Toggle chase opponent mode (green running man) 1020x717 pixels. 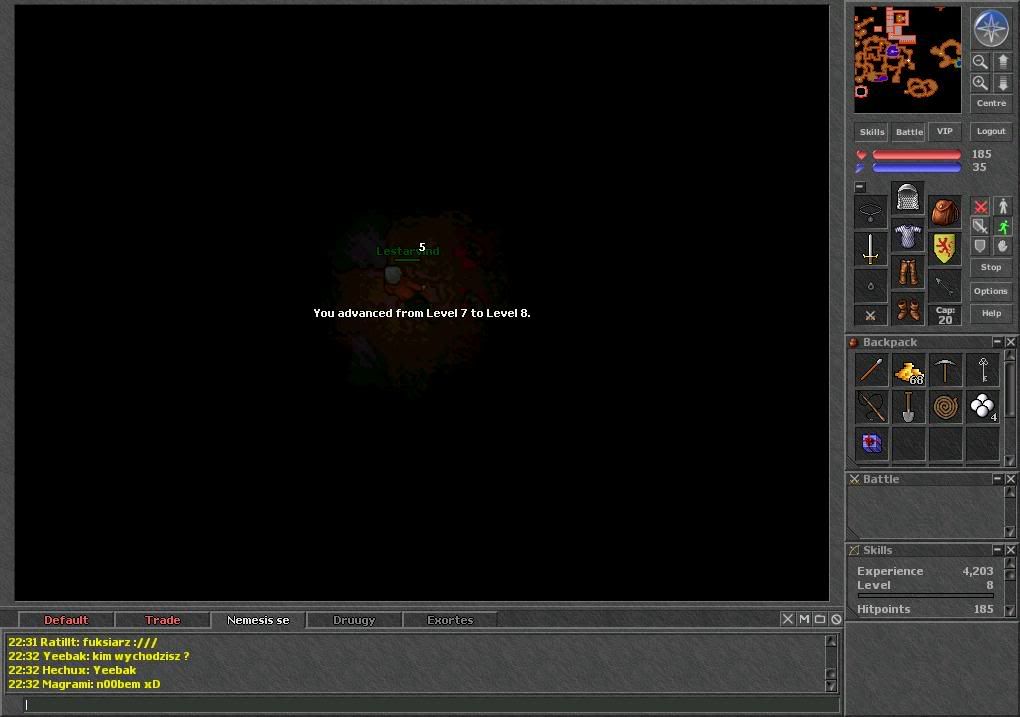point(1002,226)
